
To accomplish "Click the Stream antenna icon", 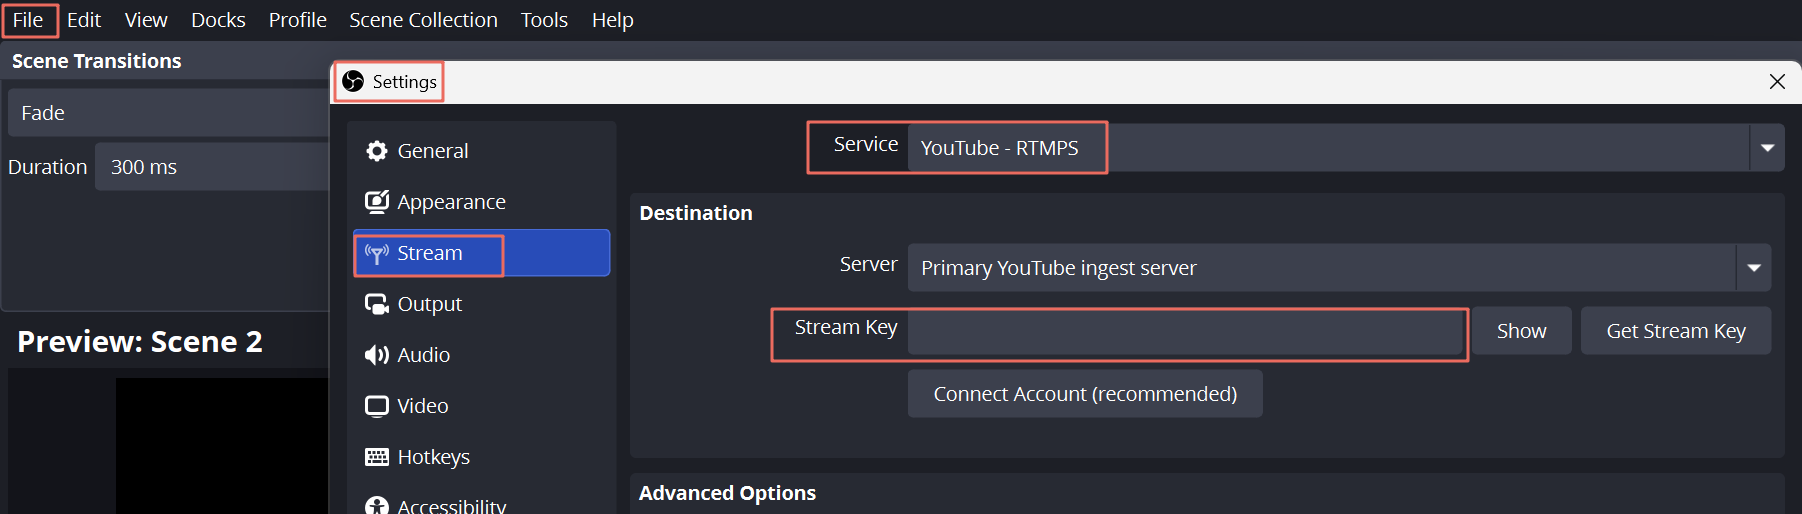I will point(377,253).
